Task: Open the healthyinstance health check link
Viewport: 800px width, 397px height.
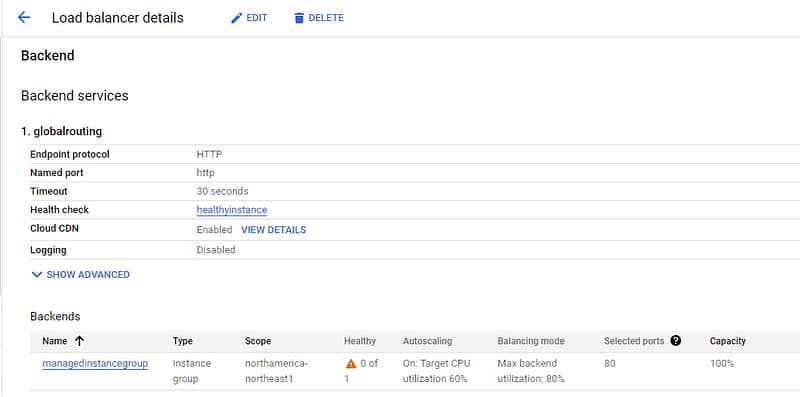Action: point(232,210)
